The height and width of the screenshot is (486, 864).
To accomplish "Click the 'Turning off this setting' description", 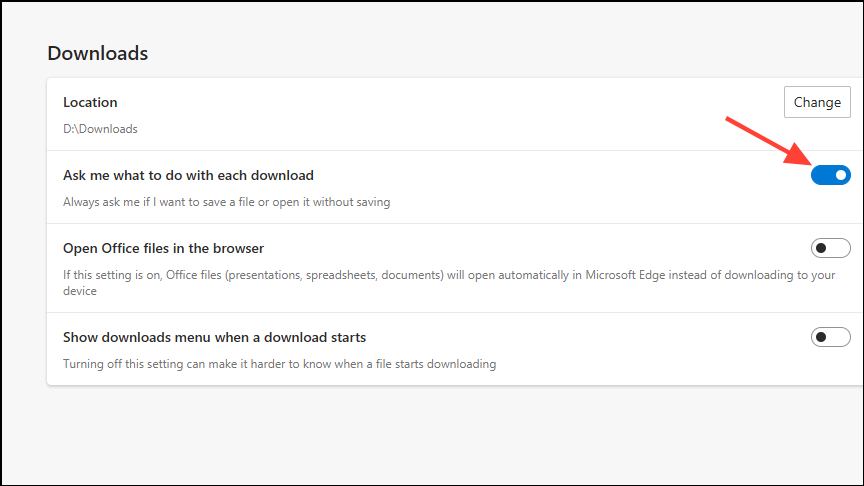I will pyautogui.click(x=279, y=364).
